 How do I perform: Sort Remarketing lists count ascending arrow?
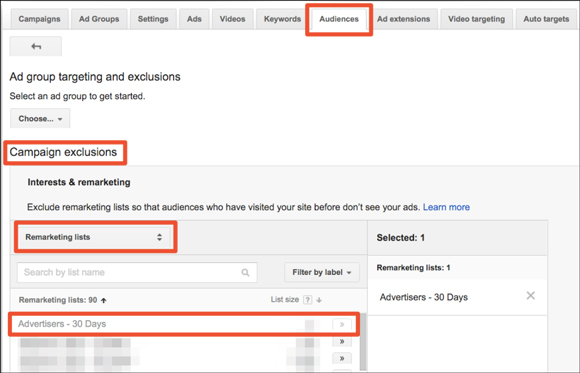pyautogui.click(x=104, y=300)
